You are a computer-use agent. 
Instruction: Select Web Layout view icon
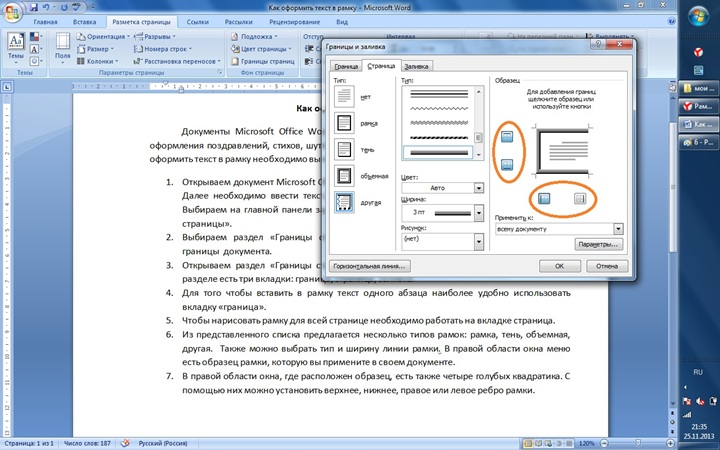click(x=547, y=444)
